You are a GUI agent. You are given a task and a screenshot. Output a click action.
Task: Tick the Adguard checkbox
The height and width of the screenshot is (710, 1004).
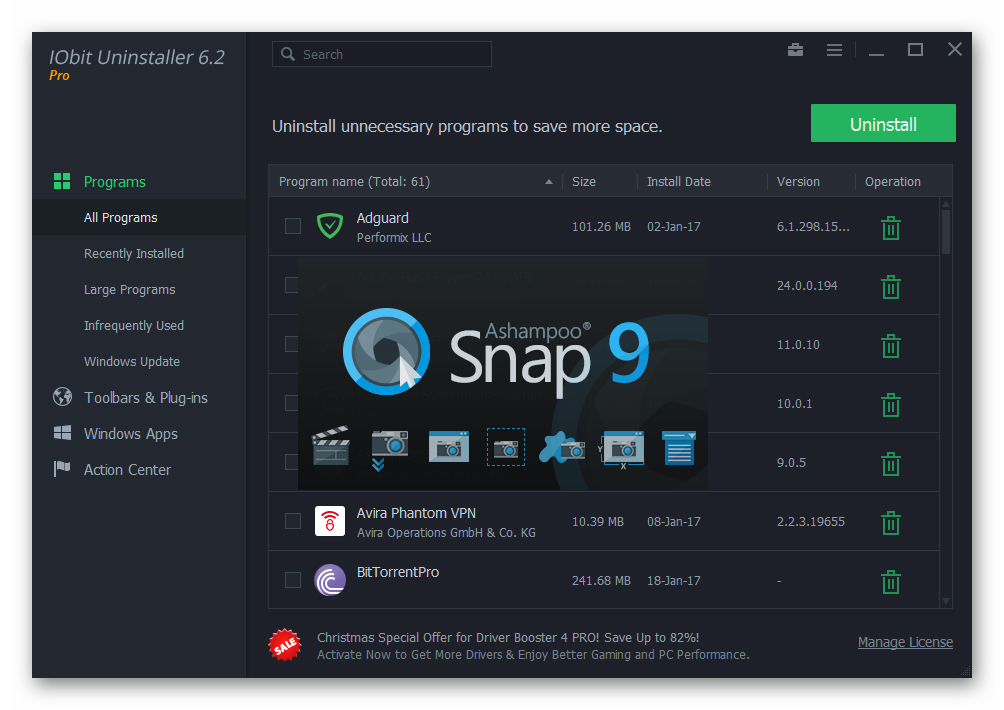[x=293, y=226]
